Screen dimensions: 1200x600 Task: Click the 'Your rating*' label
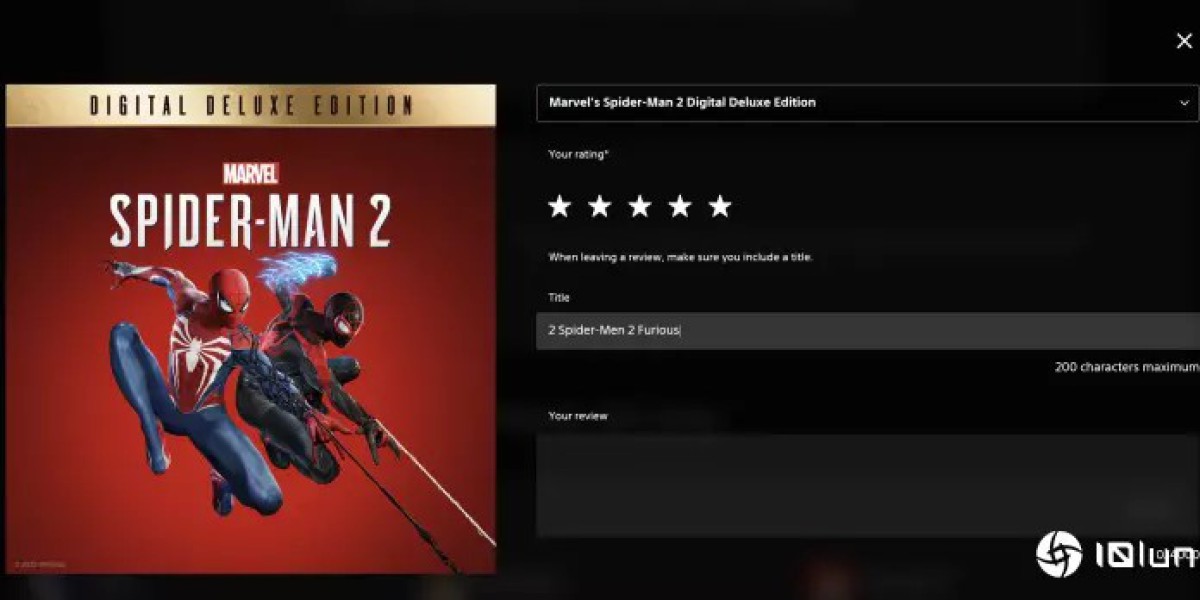pos(579,154)
